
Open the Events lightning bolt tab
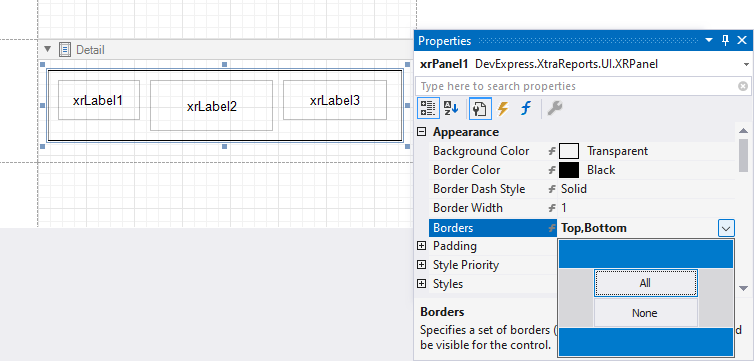tap(503, 109)
